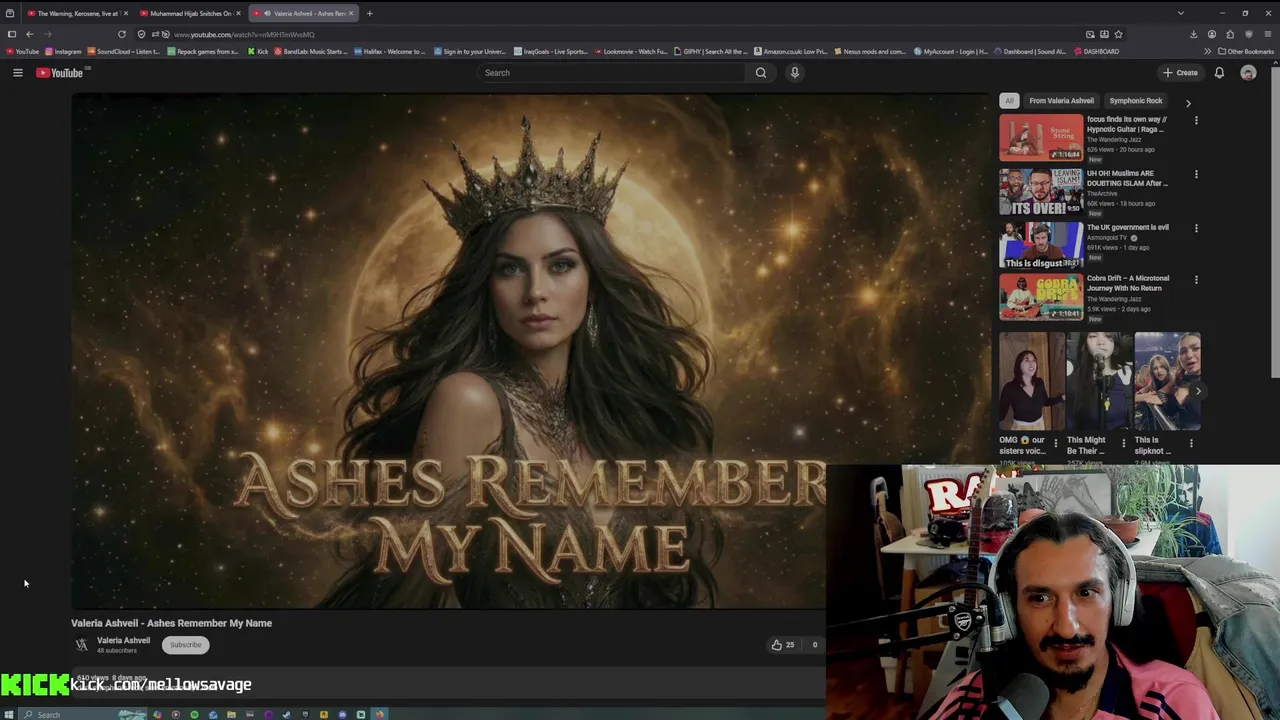Open the "Muslims ARE DOUBTING ISLAM" video title
The image size is (1280, 720).
click(x=1127, y=178)
